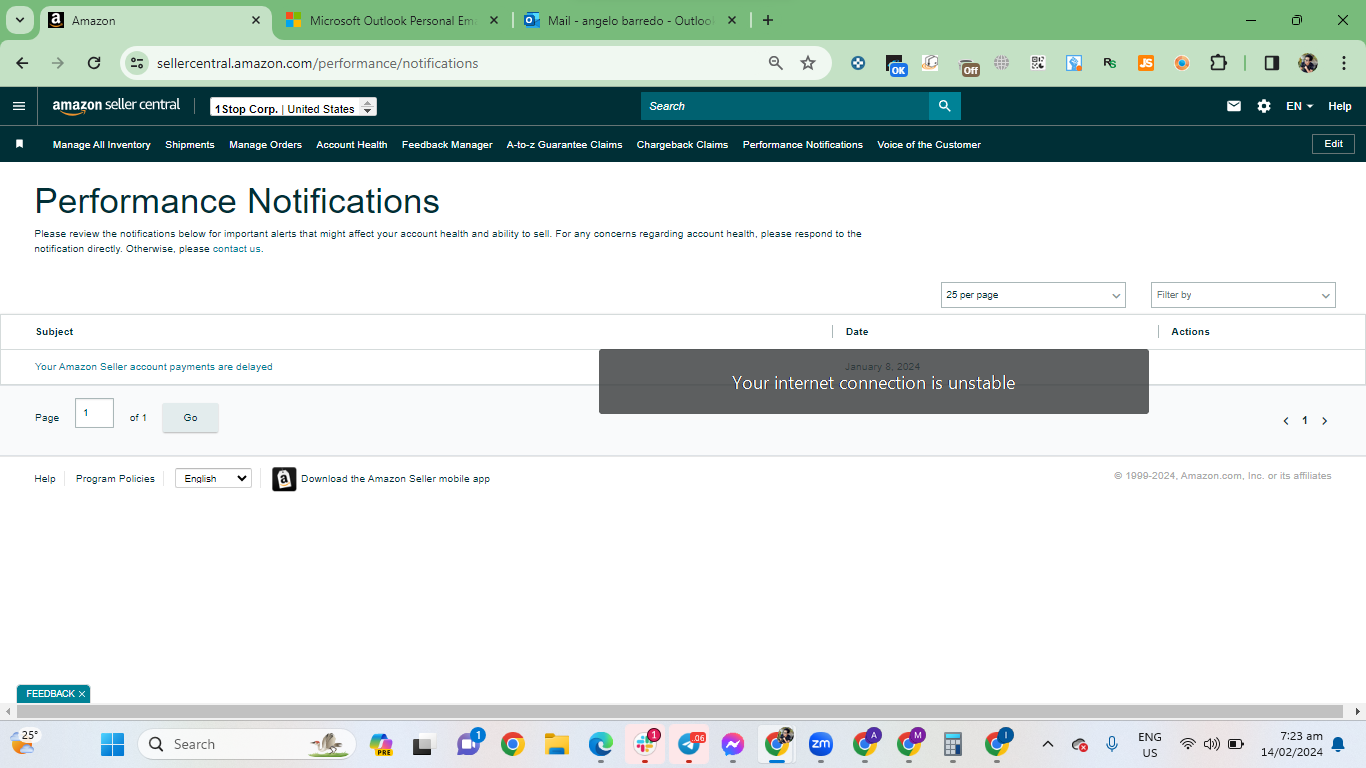This screenshot has width=1366, height=768.
Task: Click Download the Amazon Seller mobile app
Action: tap(396, 479)
